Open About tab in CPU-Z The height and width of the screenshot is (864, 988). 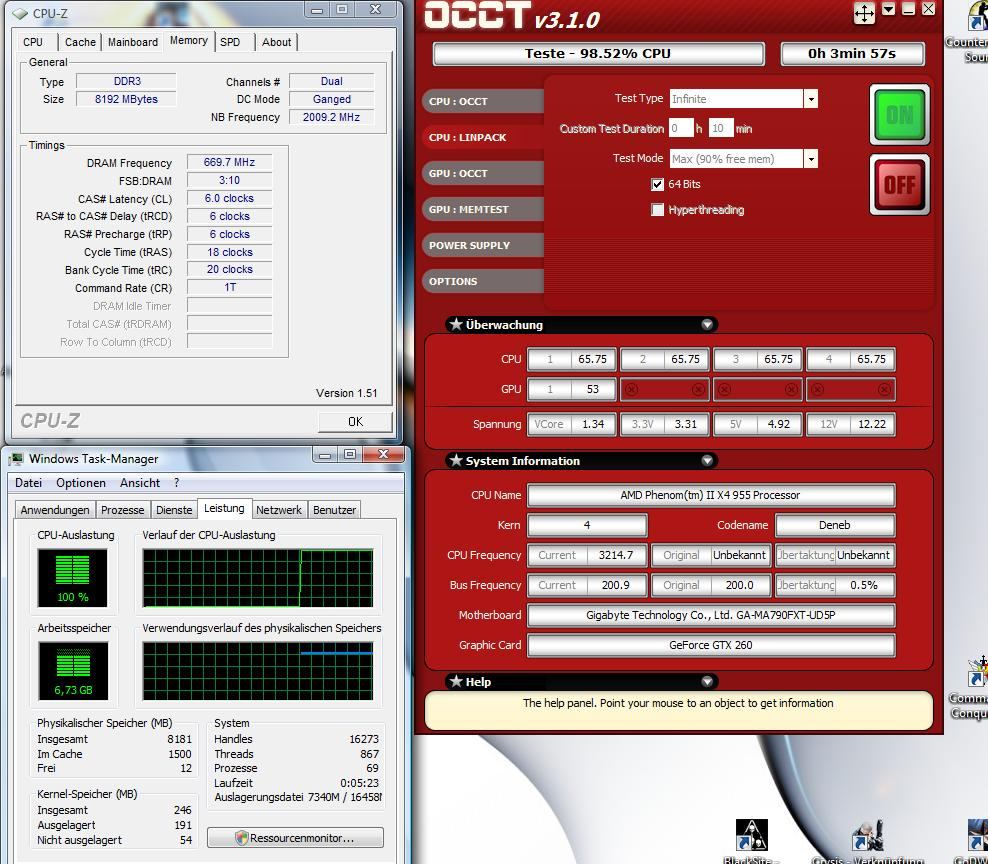(x=277, y=42)
